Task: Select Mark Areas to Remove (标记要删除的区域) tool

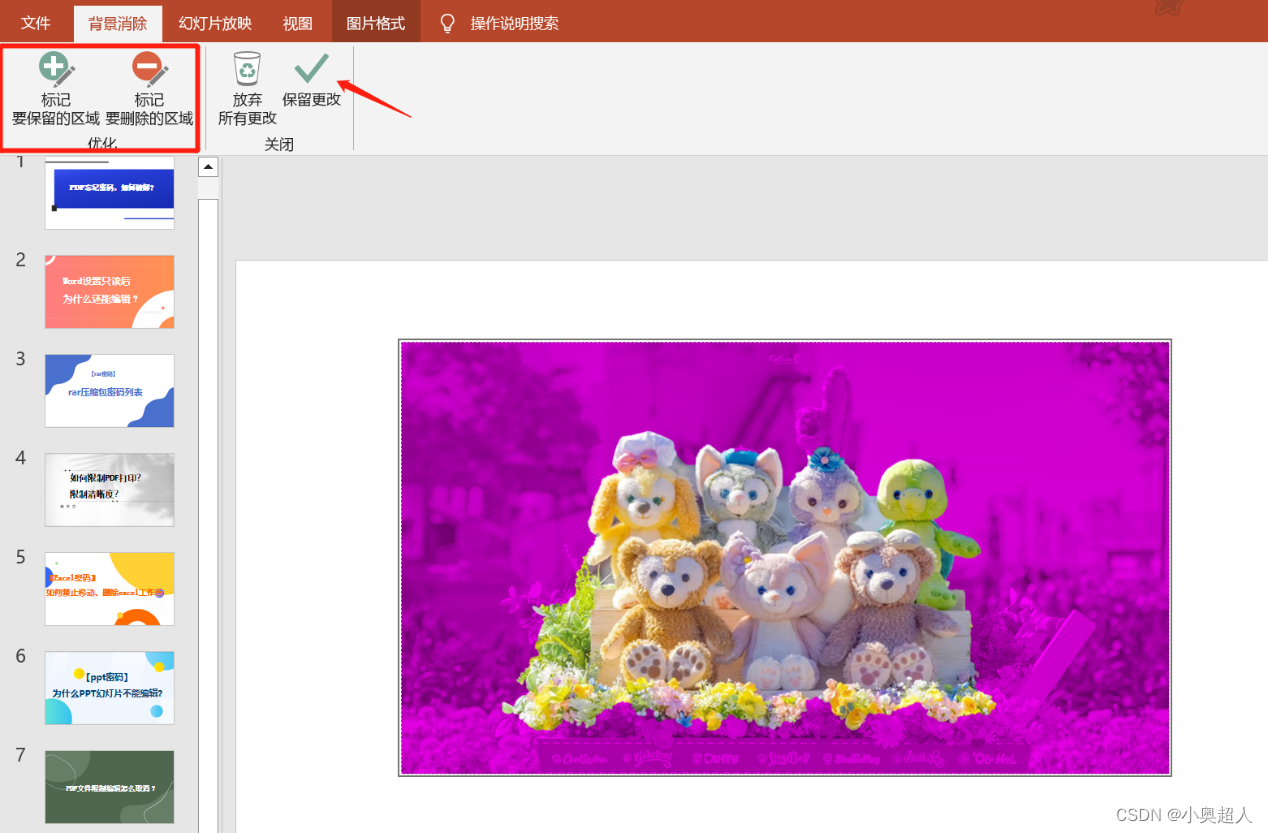Action: (x=149, y=90)
